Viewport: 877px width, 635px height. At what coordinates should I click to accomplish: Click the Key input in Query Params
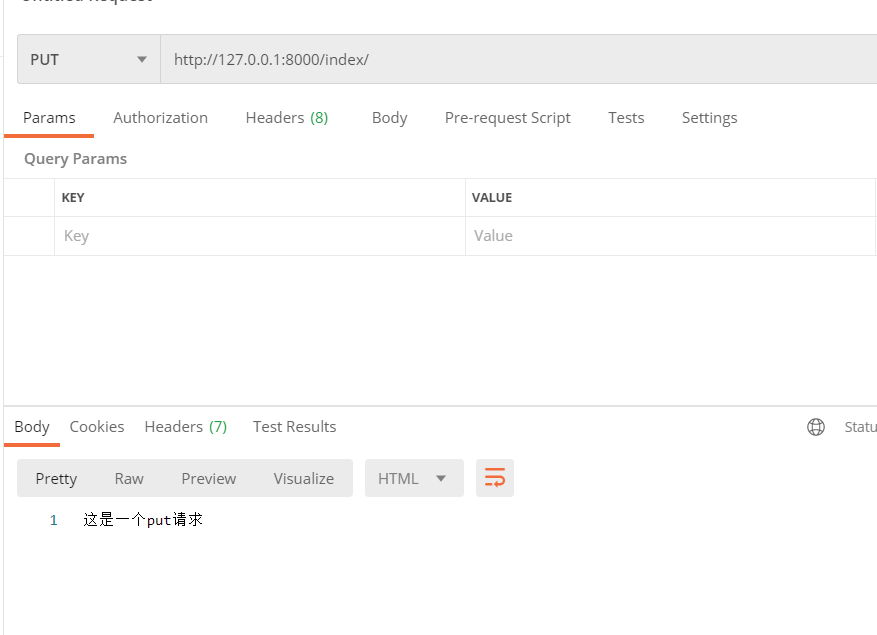(260, 236)
